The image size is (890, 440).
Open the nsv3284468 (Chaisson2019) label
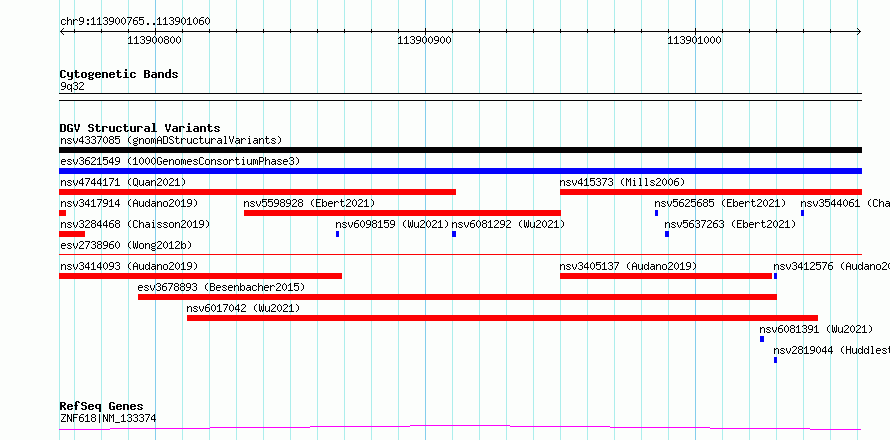(135, 224)
